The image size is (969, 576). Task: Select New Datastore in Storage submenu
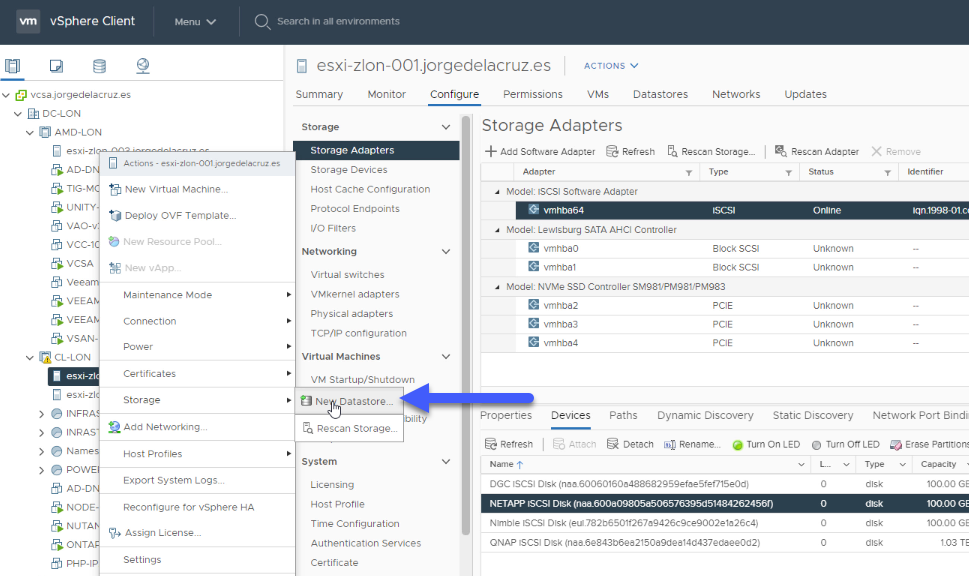349,401
